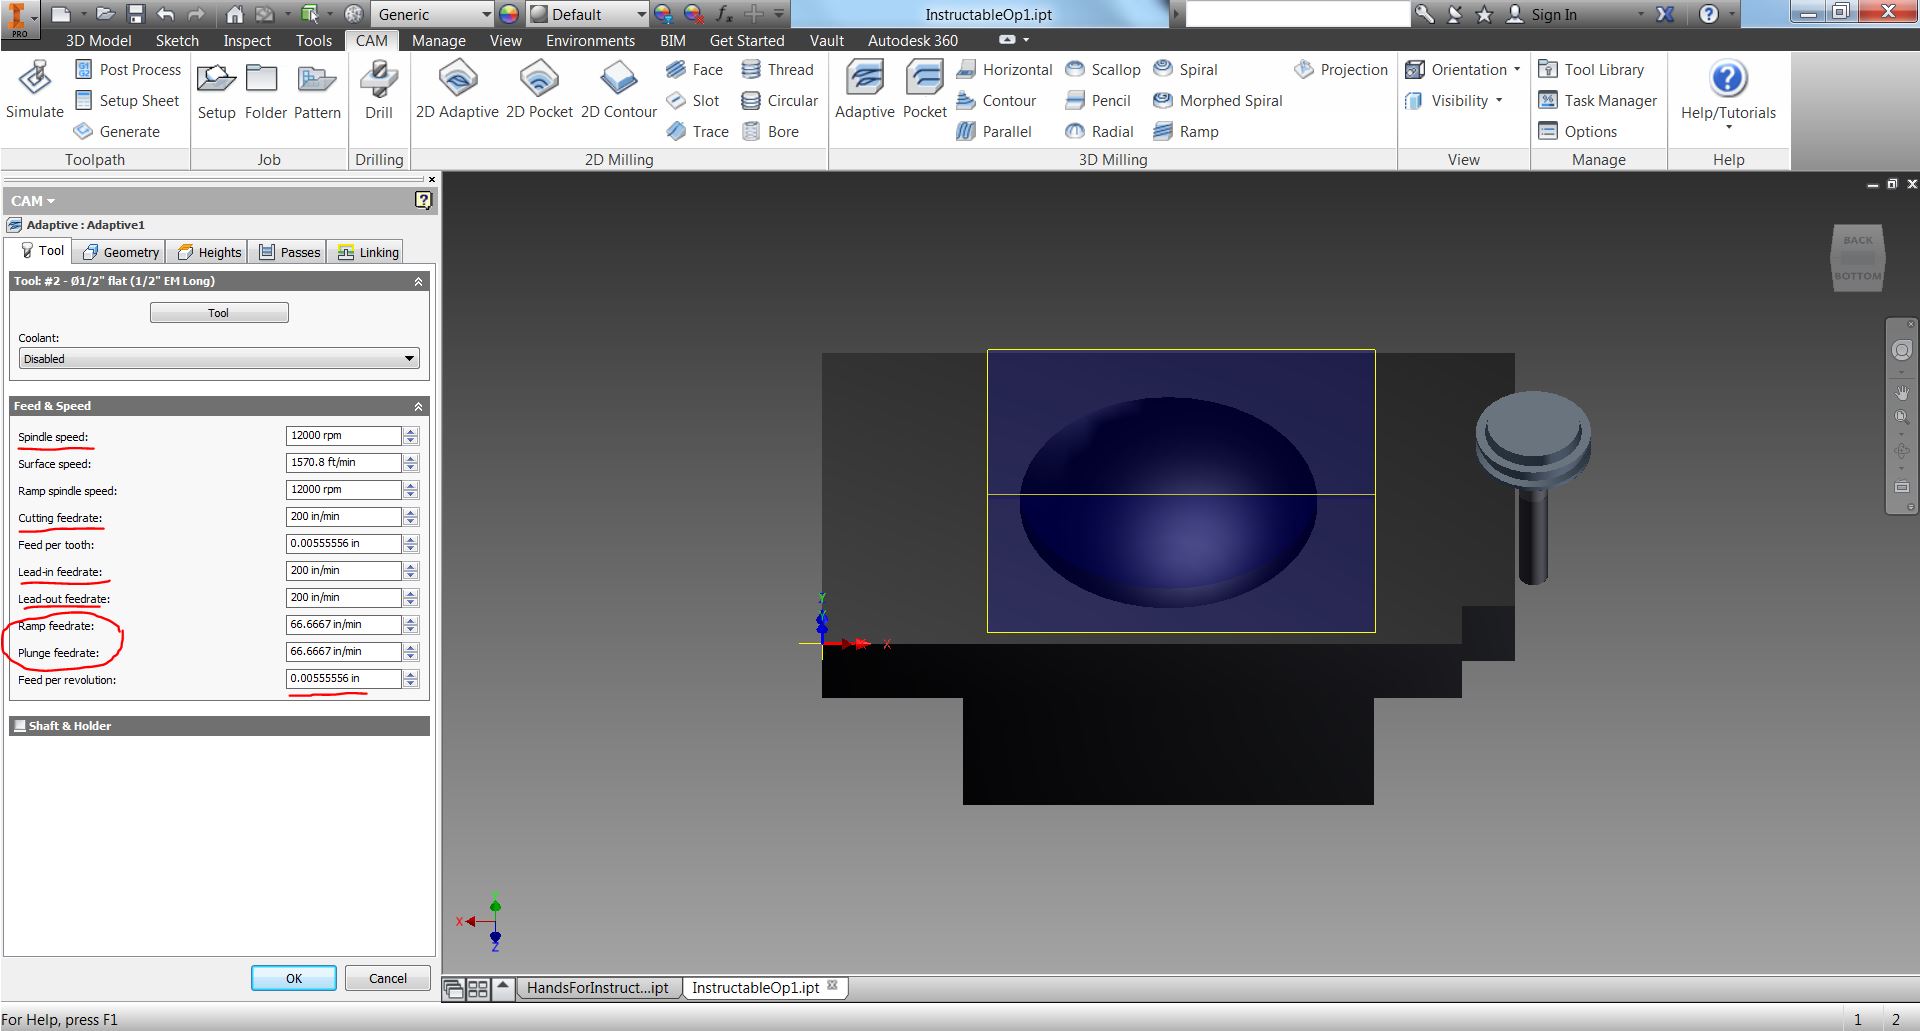
Task: Select the Morphed Spiral strategy
Action: pyautogui.click(x=1217, y=101)
